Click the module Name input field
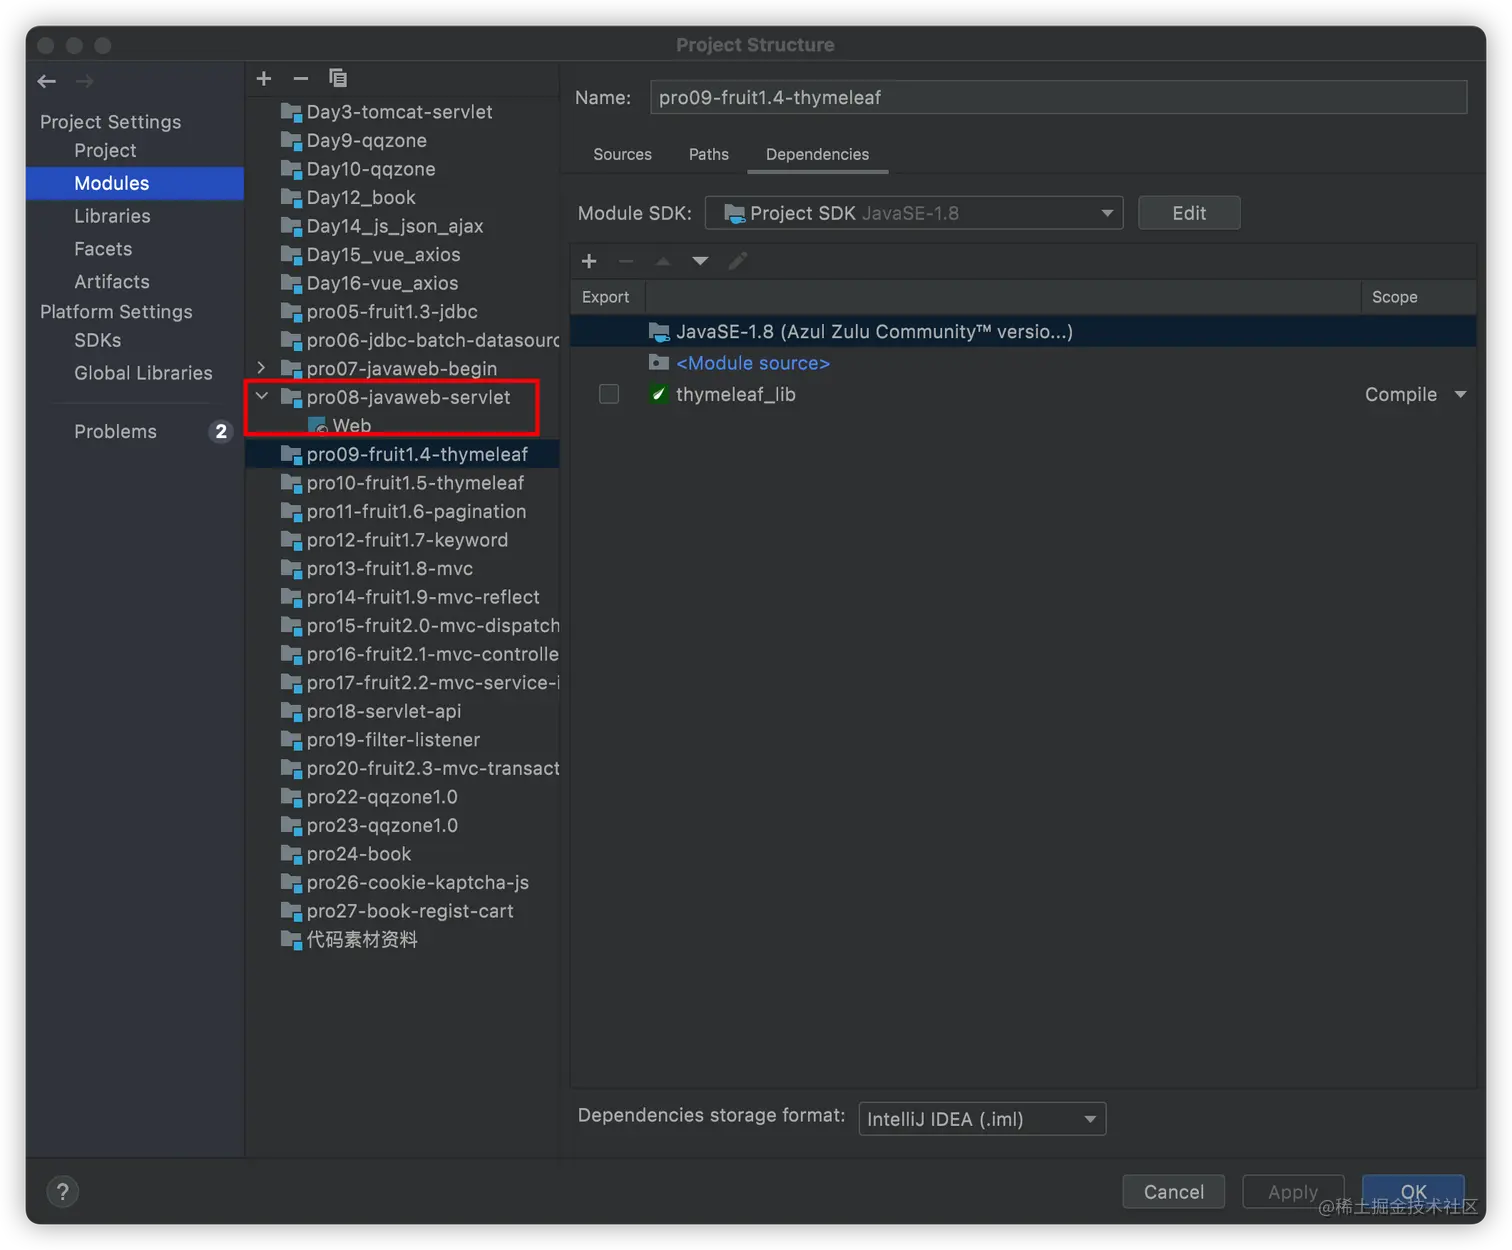1512x1250 pixels. point(1058,97)
